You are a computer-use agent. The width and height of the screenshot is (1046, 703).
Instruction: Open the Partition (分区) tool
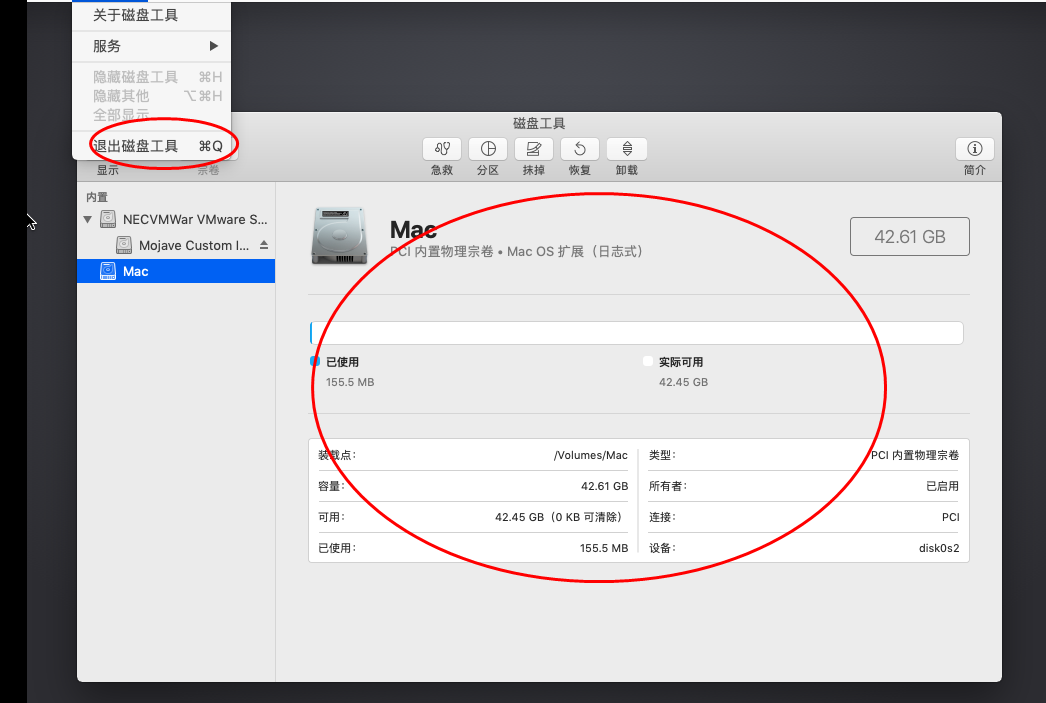[488, 149]
